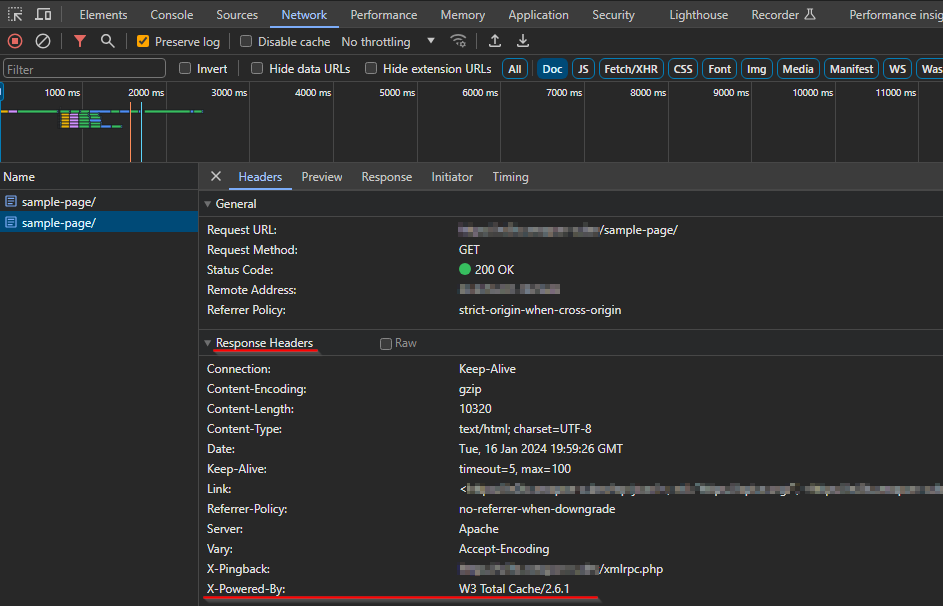Click the export HAR download icon
The height and width of the screenshot is (606, 943).
click(523, 41)
